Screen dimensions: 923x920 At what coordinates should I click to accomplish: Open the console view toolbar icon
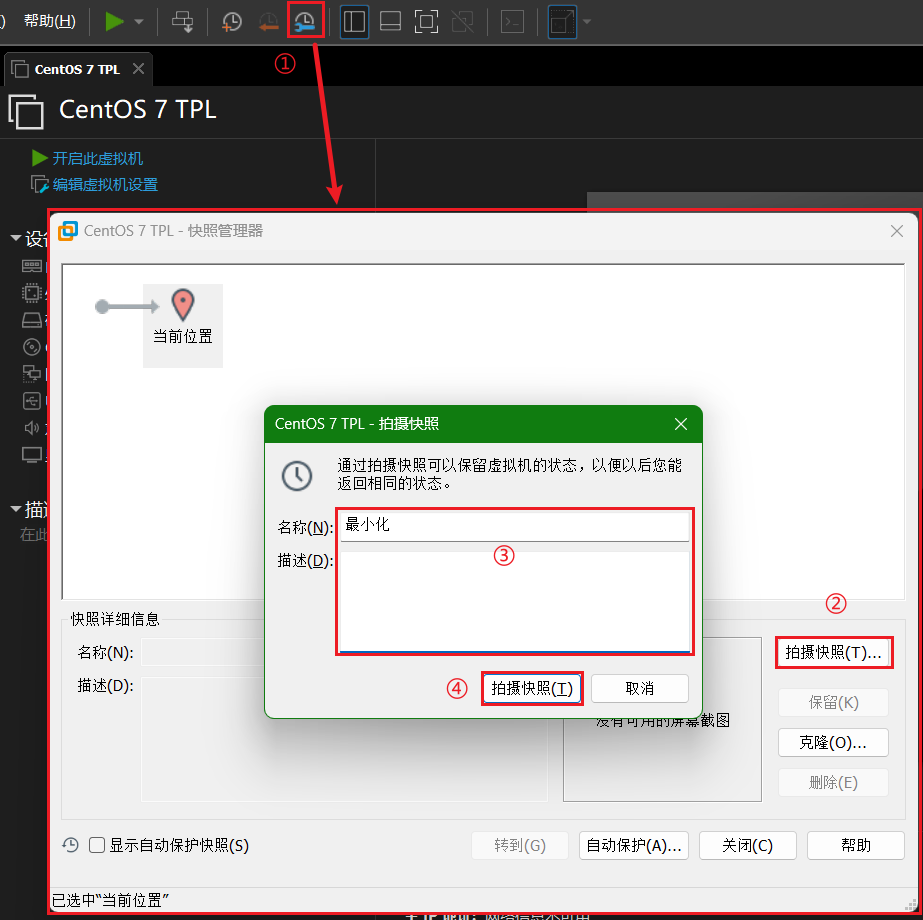[512, 22]
